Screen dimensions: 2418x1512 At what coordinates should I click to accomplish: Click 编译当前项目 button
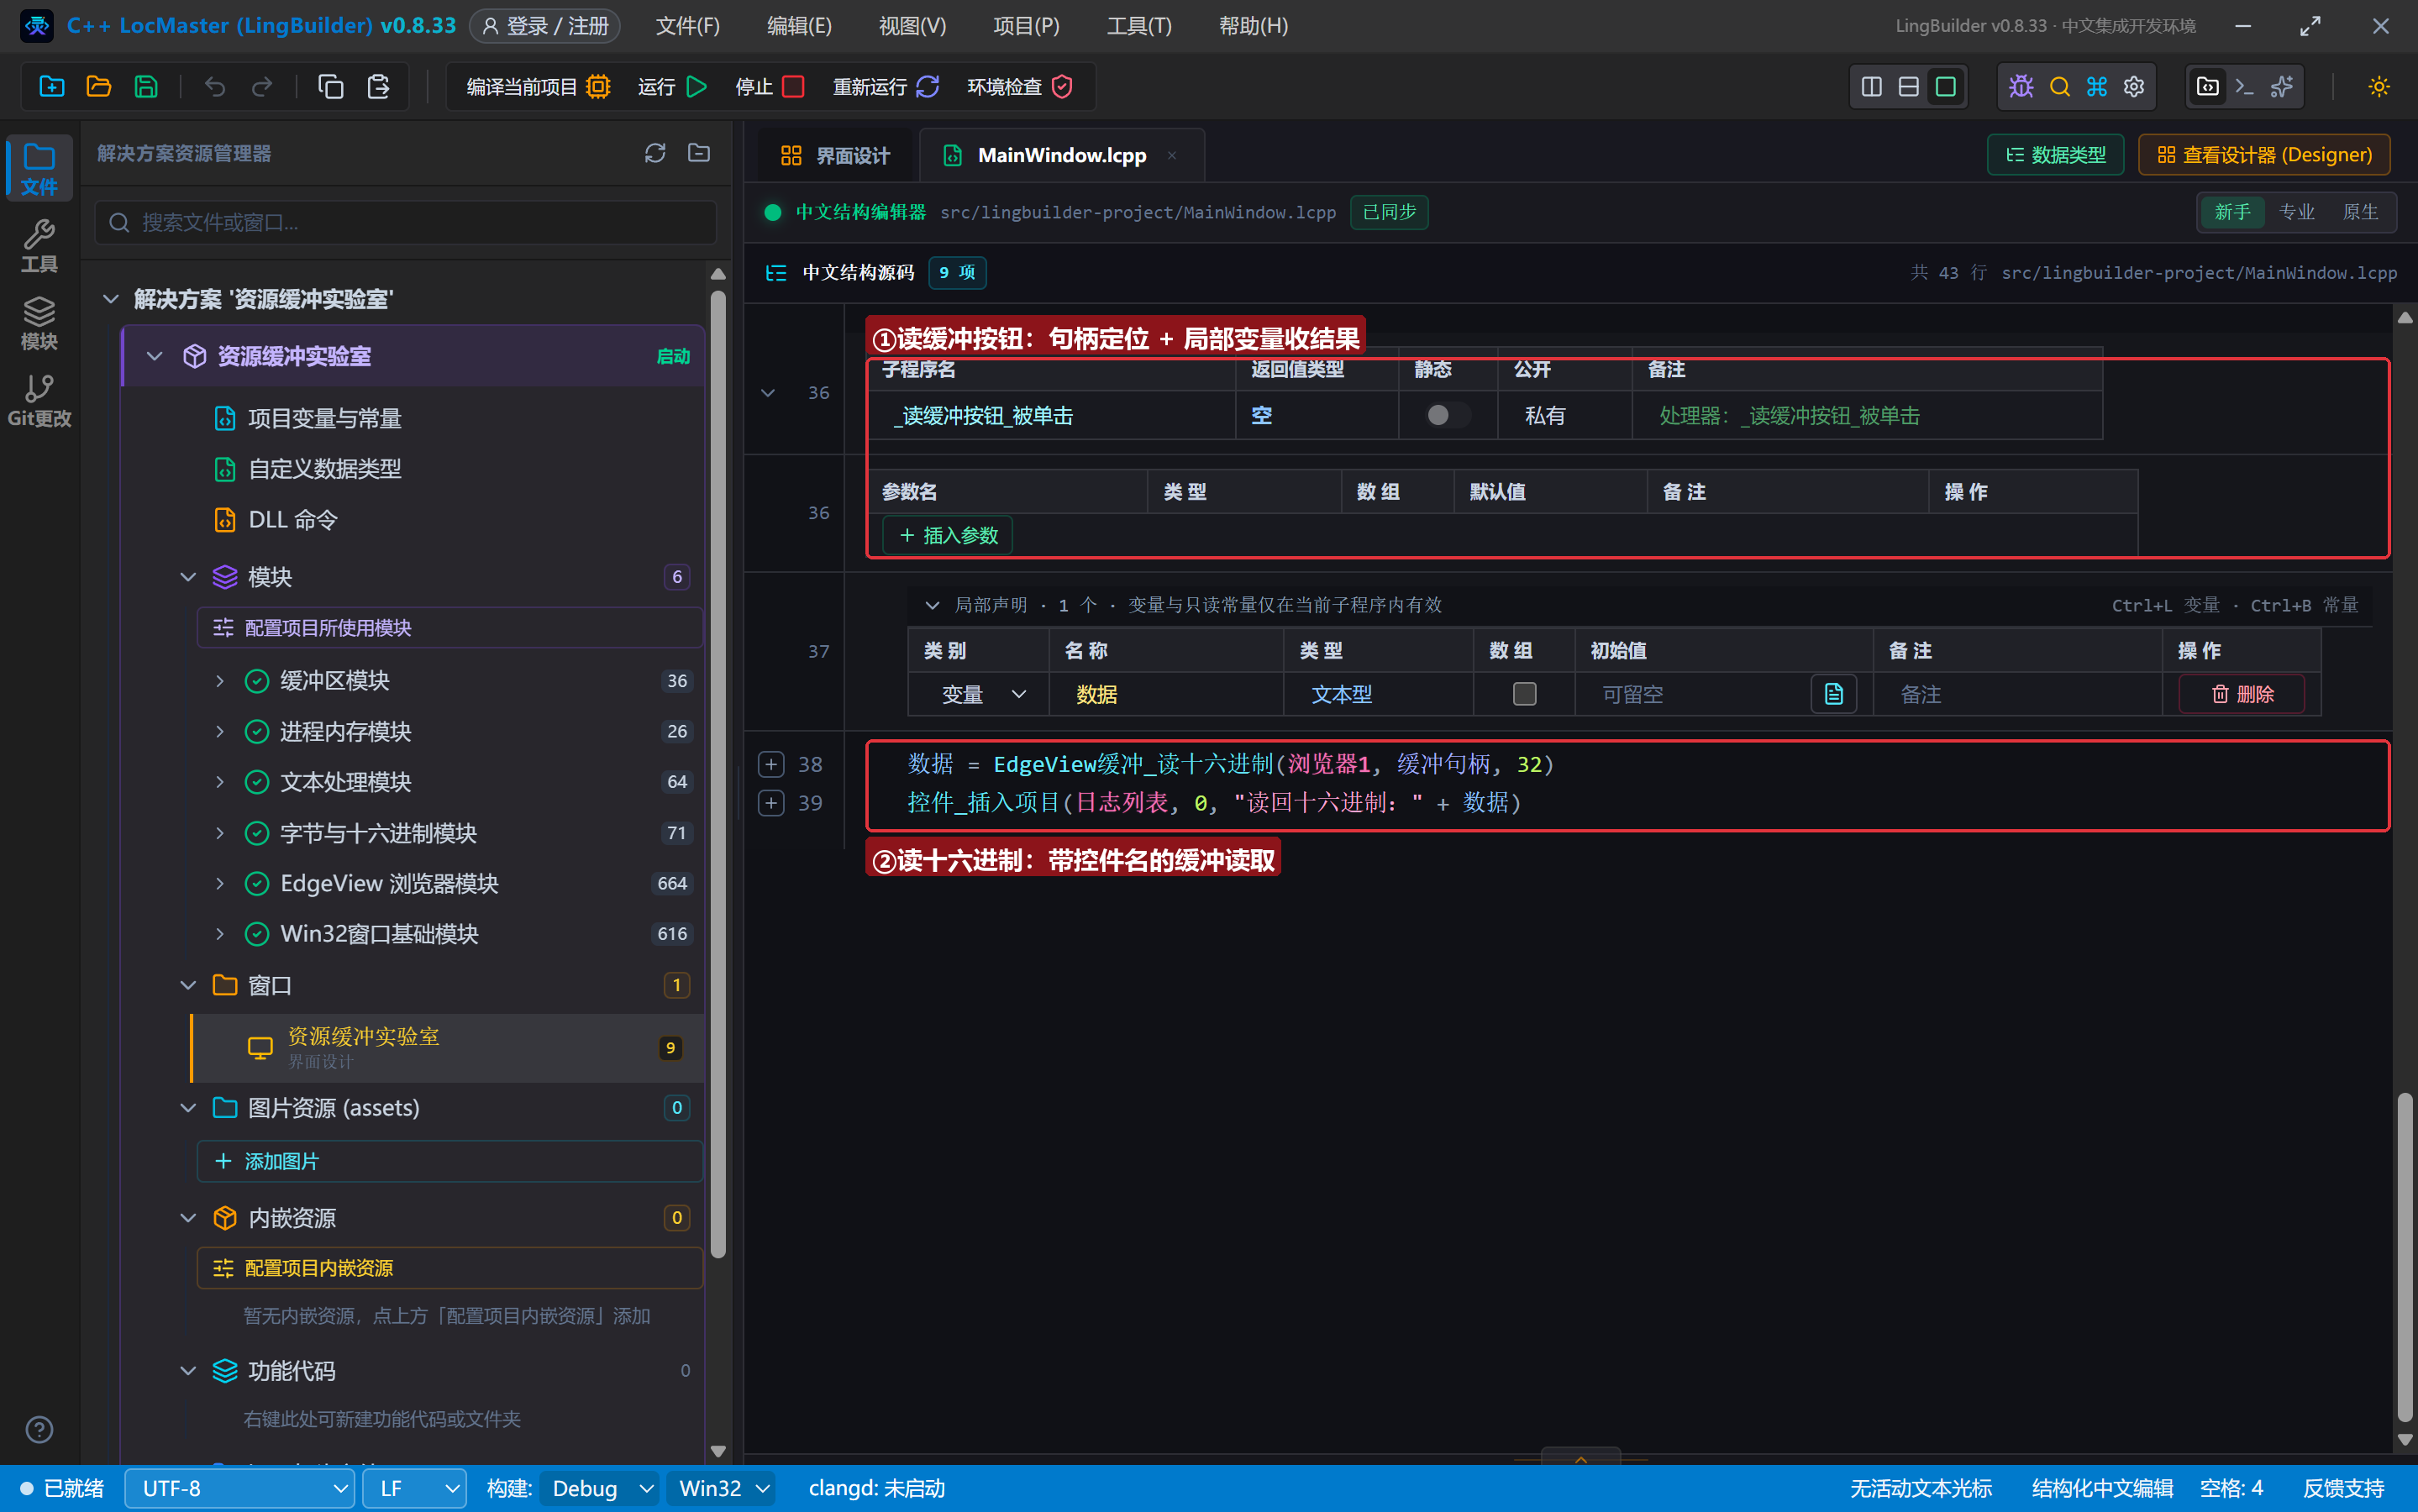point(538,87)
